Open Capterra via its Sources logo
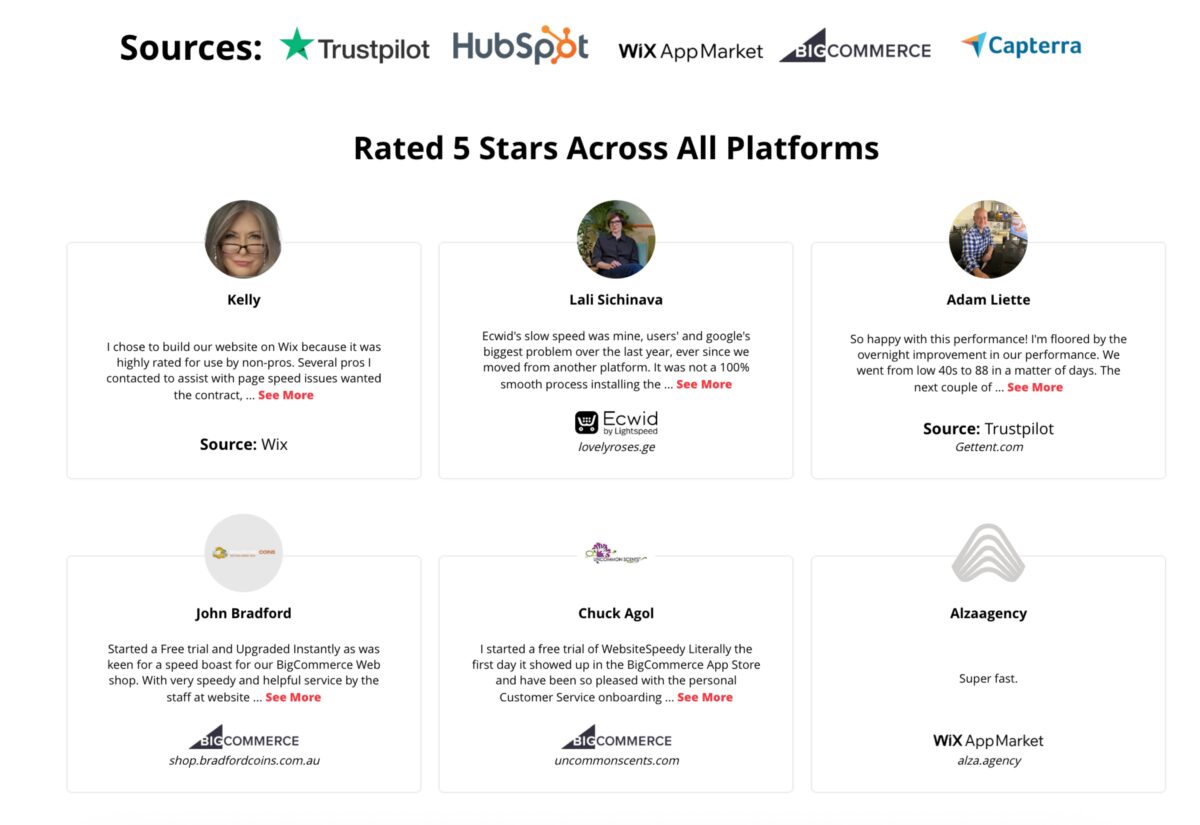 click(1020, 46)
